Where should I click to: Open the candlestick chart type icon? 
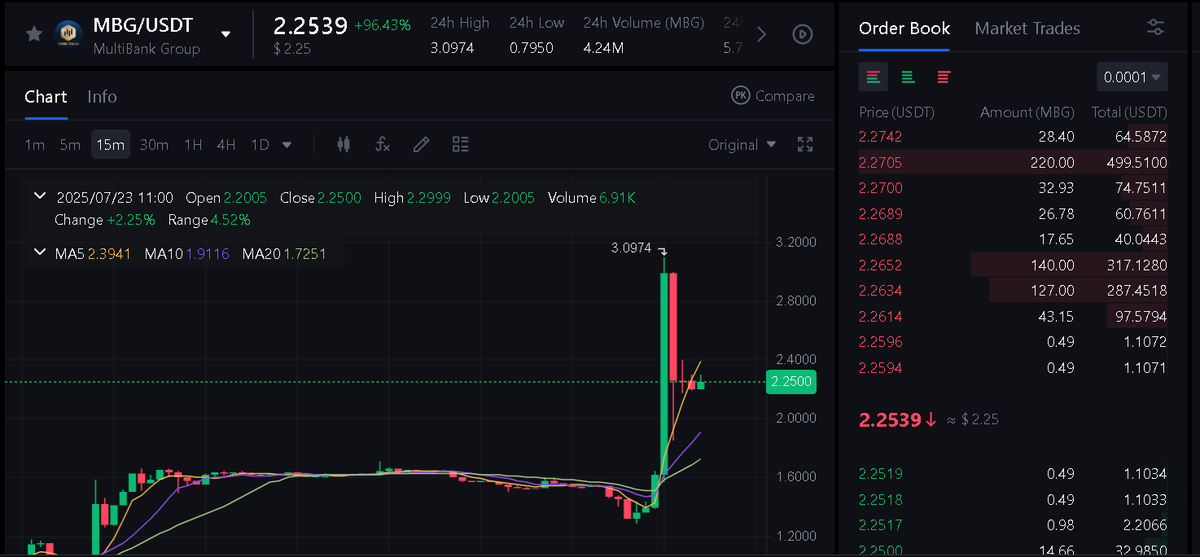(344, 145)
